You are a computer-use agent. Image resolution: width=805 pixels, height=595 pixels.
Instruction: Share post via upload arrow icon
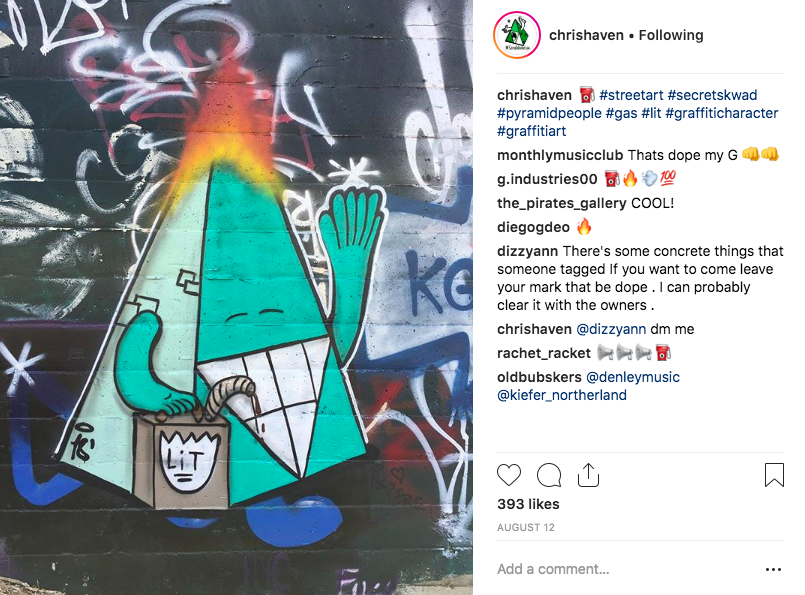[x=588, y=474]
